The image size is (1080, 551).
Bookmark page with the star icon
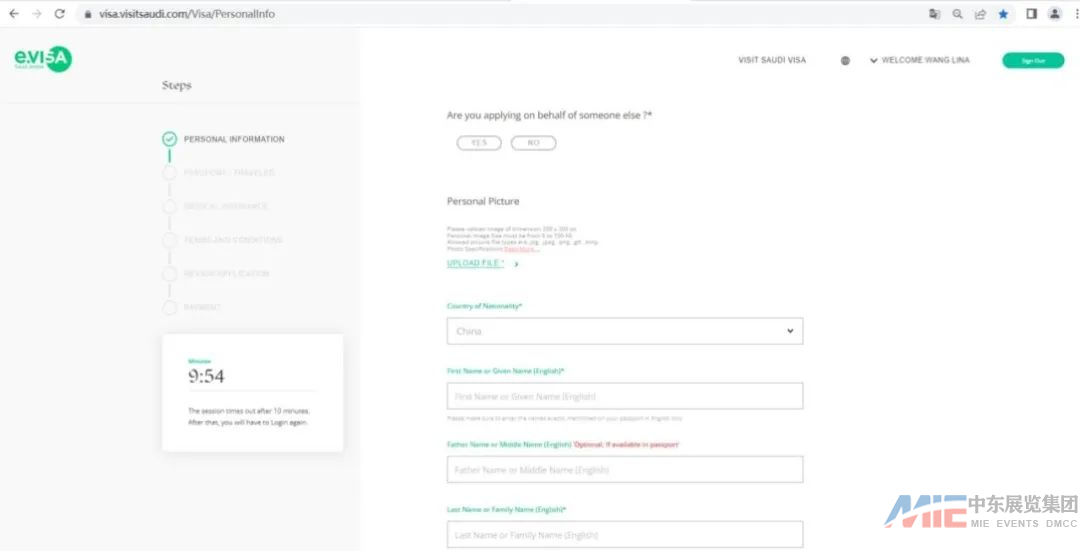click(x=1003, y=14)
